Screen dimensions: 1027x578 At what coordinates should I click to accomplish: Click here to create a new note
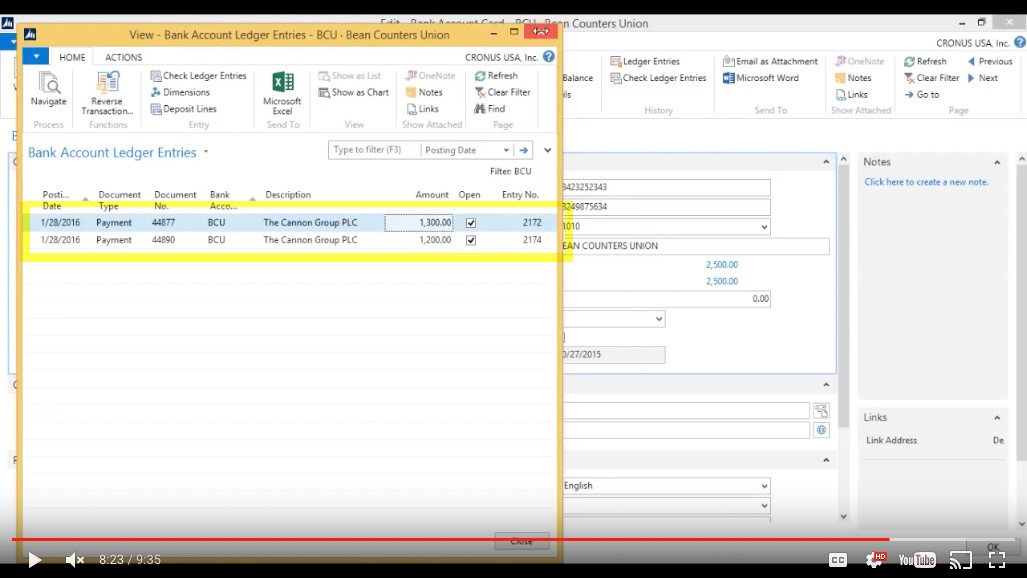click(926, 182)
